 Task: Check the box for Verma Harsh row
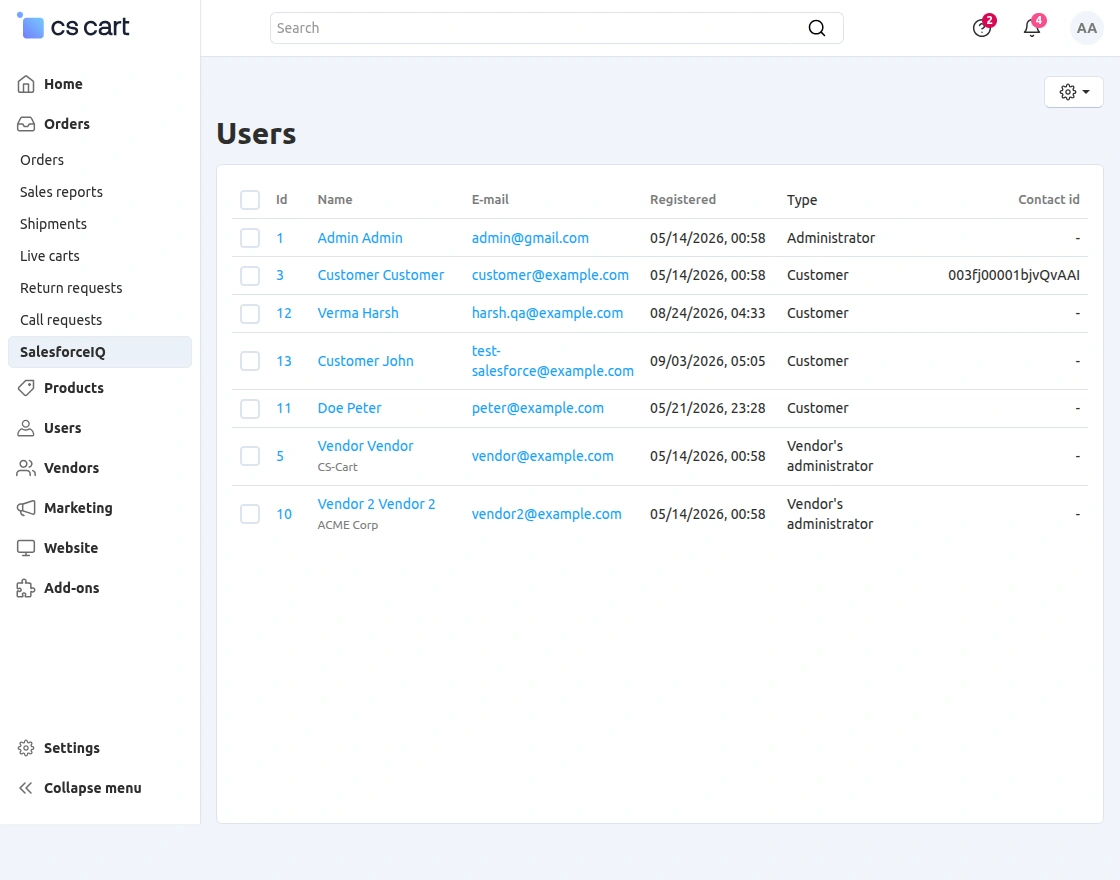pos(250,314)
